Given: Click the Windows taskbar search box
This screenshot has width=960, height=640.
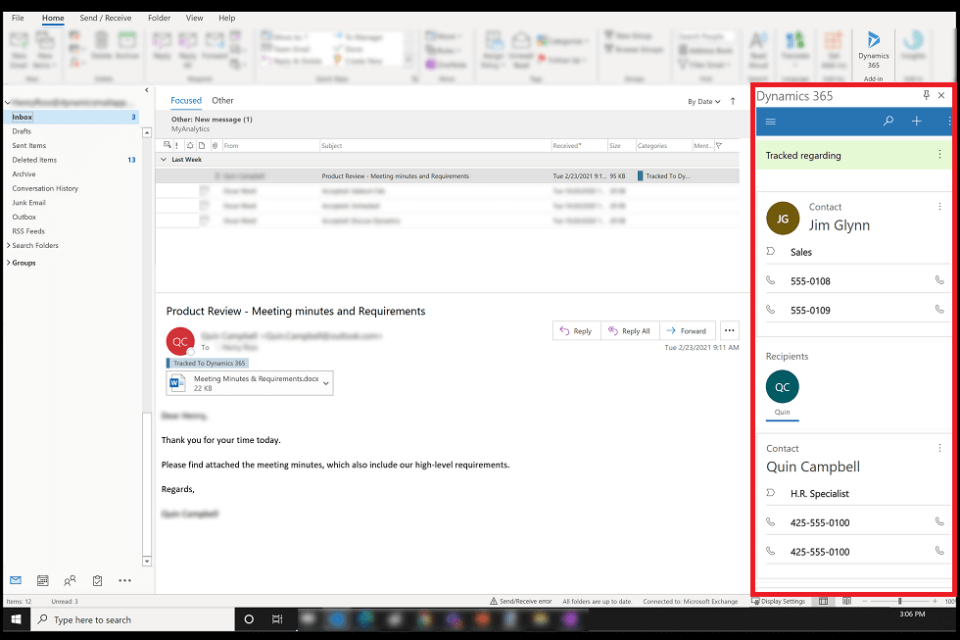Looking at the screenshot, I should [x=130, y=620].
